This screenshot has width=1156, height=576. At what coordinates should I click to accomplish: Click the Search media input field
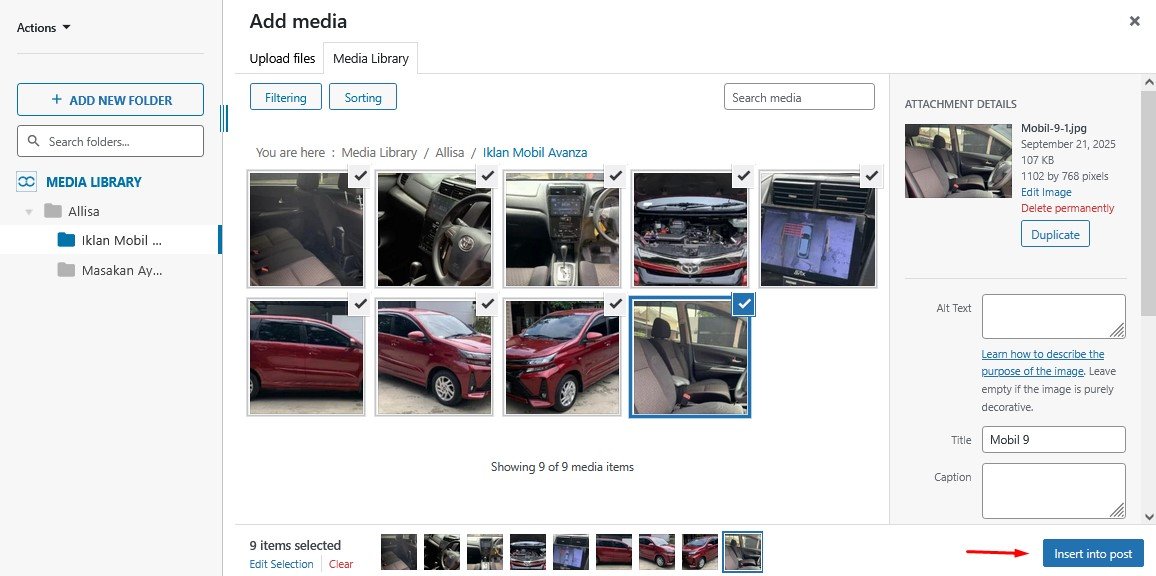(x=799, y=97)
